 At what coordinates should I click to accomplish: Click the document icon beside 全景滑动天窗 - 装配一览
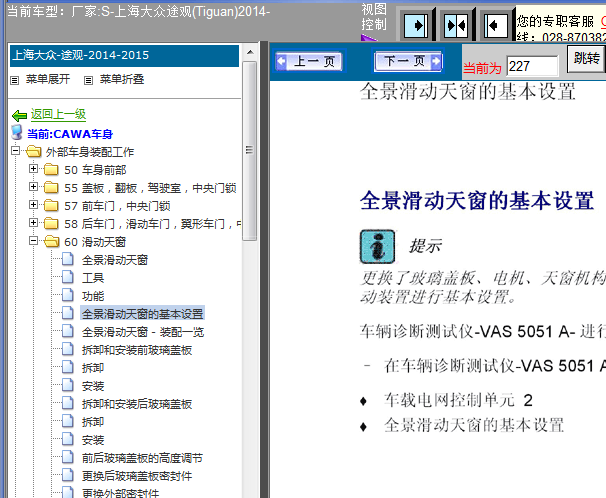pyautogui.click(x=68, y=331)
